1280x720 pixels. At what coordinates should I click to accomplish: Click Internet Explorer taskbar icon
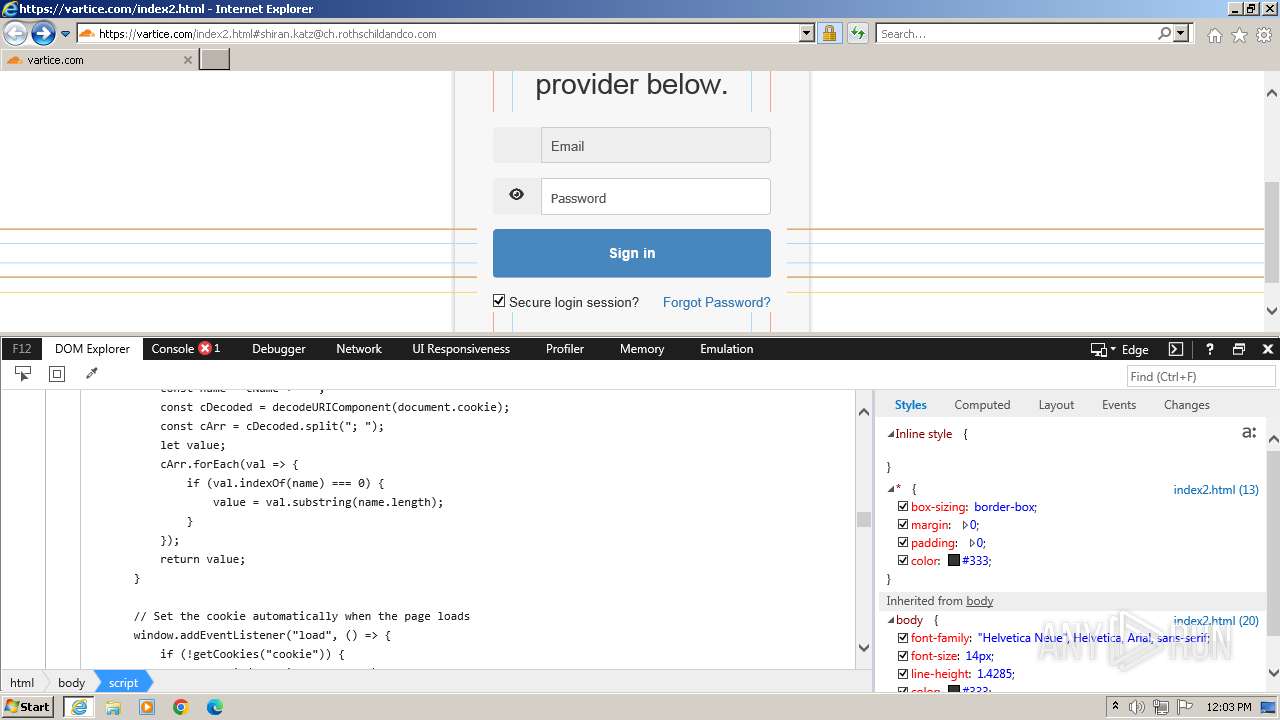pos(79,707)
